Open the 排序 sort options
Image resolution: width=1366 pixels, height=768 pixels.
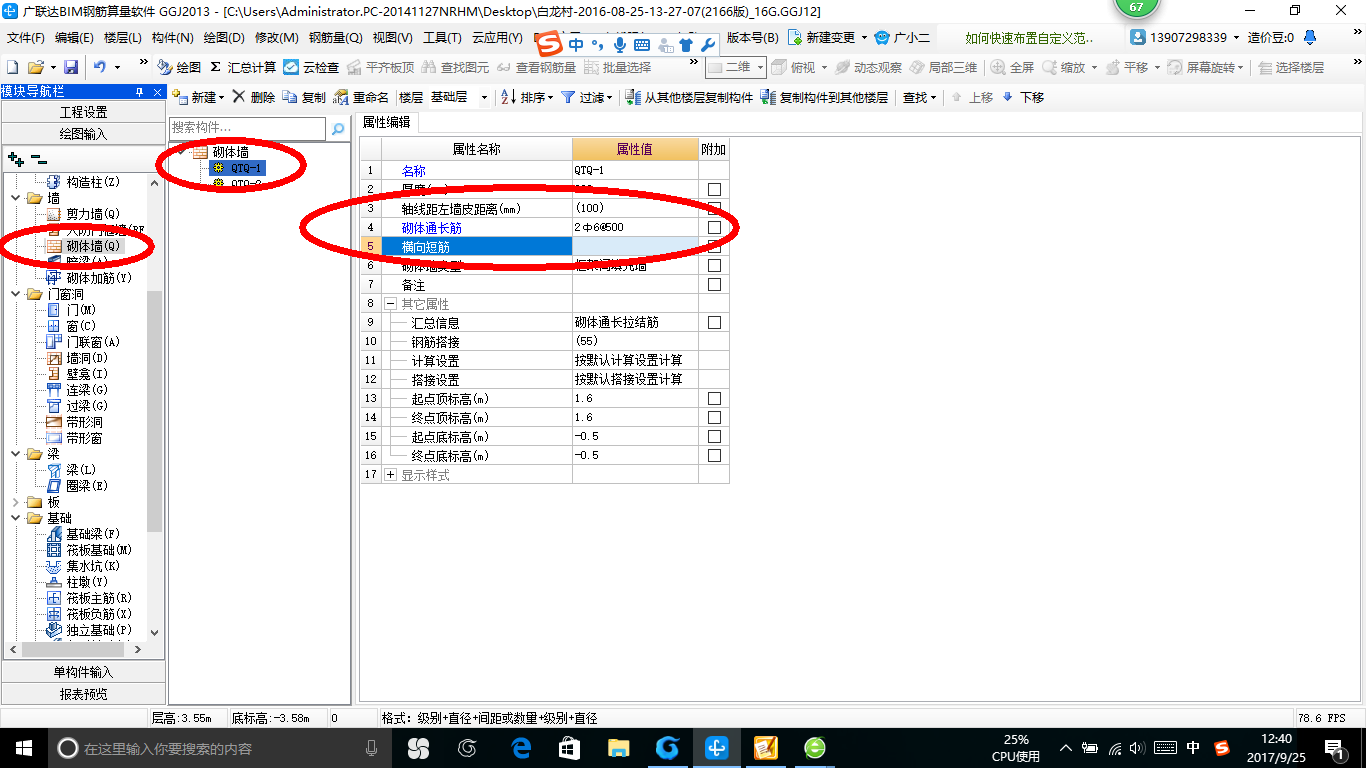pos(524,97)
